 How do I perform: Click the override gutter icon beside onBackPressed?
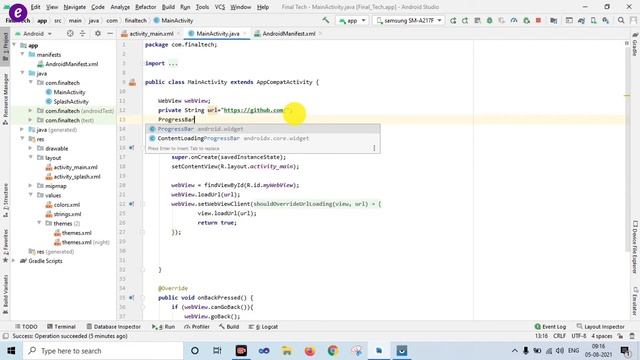pos(131,298)
